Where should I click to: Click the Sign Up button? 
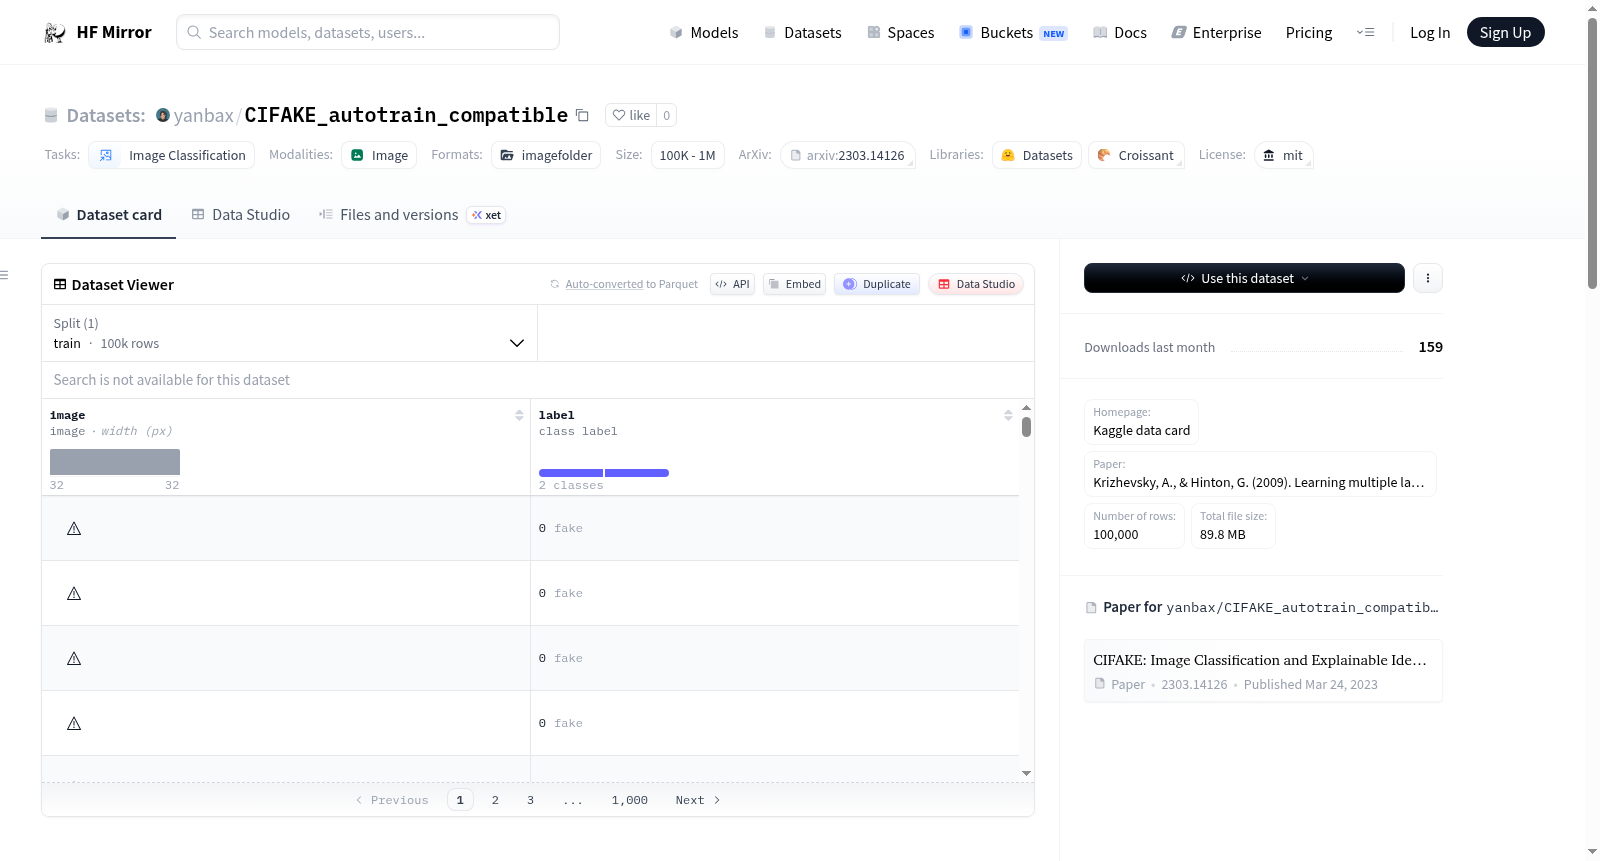pos(1505,32)
